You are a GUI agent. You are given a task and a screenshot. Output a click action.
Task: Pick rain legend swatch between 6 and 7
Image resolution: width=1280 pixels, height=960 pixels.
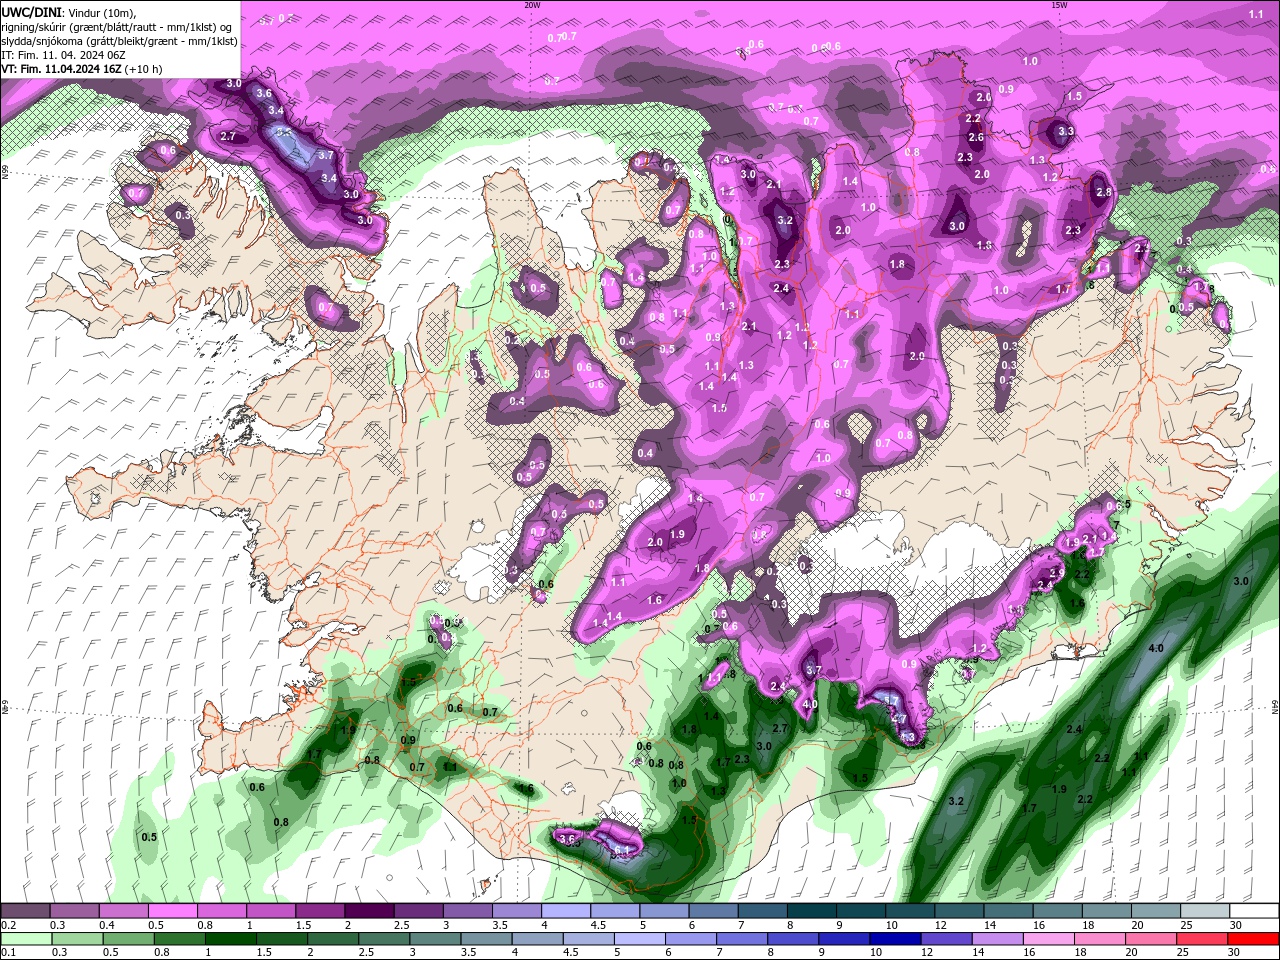tap(691, 939)
